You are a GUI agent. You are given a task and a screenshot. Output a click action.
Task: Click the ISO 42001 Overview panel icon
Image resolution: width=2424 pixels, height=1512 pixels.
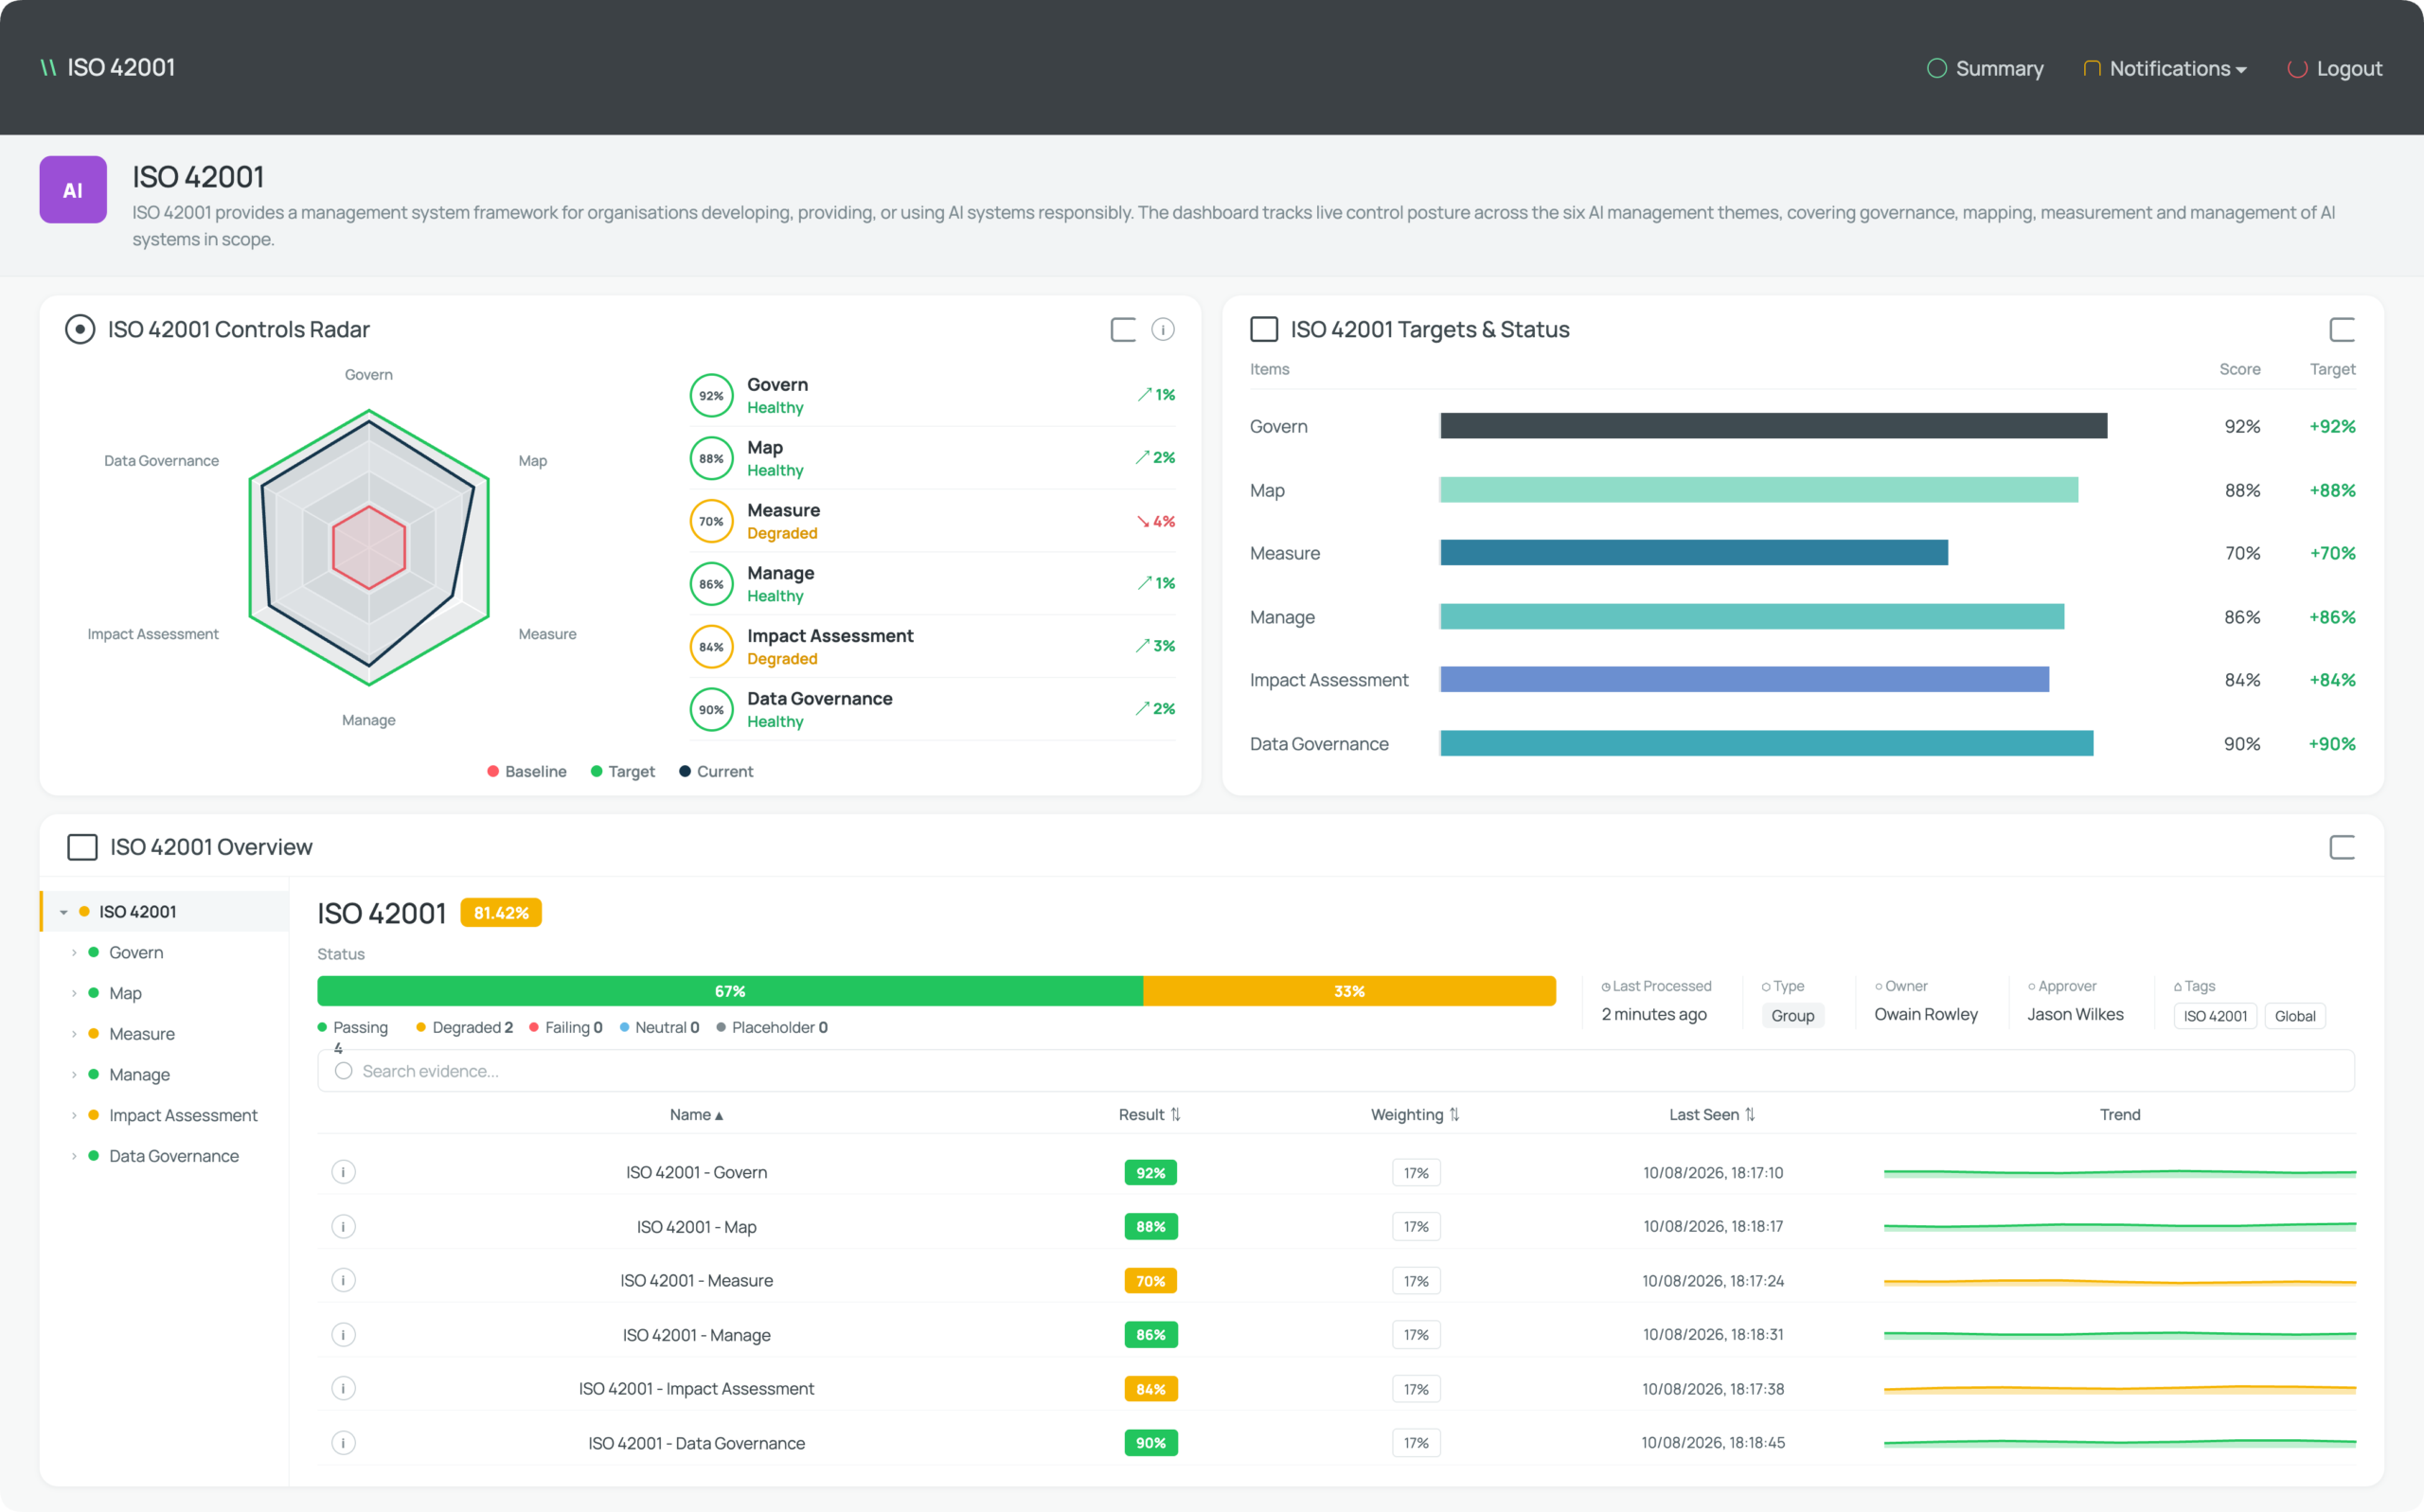coord(82,847)
